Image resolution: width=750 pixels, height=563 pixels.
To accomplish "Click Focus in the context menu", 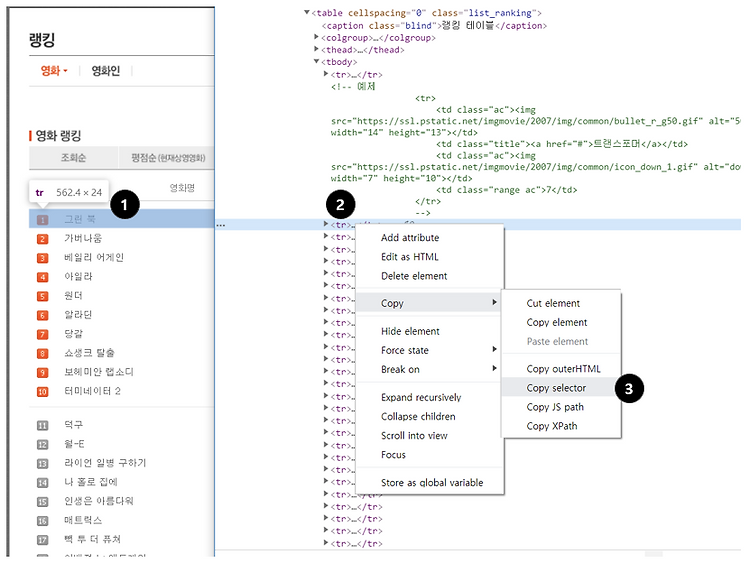I will (x=393, y=454).
